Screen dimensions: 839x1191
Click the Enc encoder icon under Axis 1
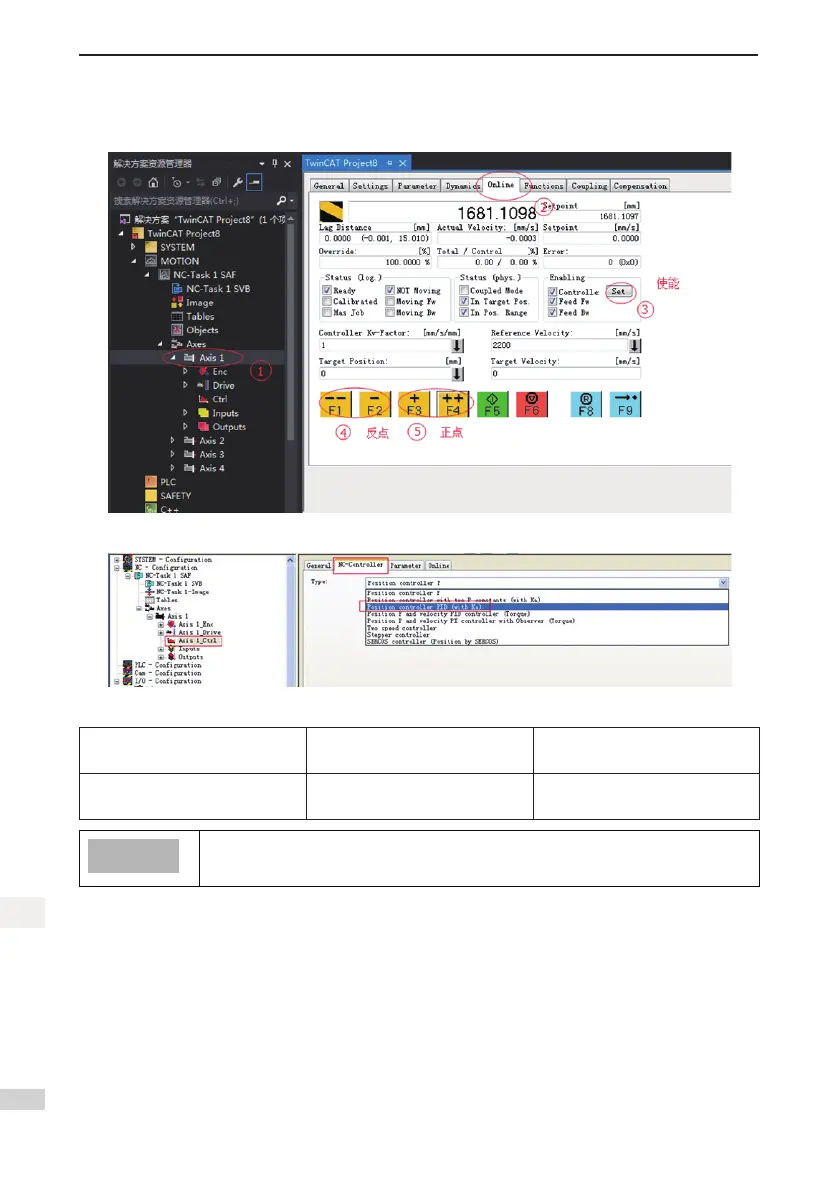[x=203, y=371]
